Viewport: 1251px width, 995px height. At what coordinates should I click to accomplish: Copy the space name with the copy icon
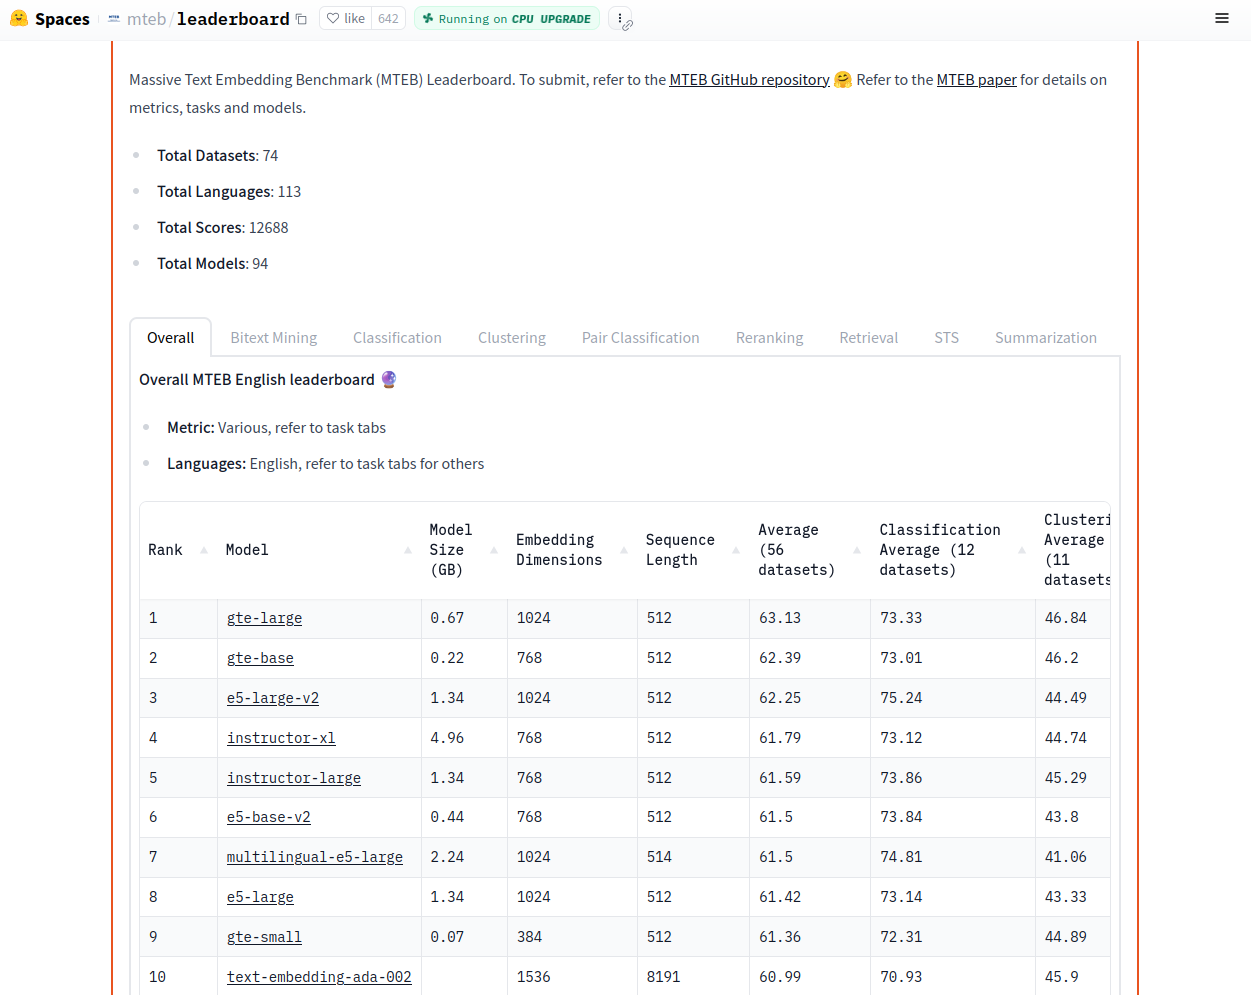pos(301,19)
